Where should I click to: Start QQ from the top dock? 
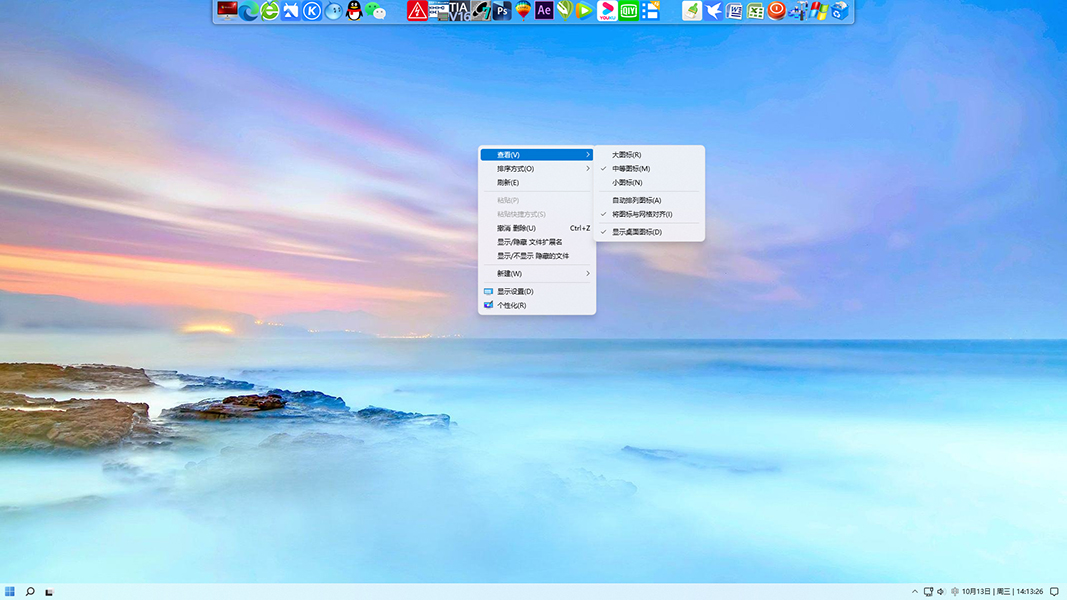click(x=357, y=11)
